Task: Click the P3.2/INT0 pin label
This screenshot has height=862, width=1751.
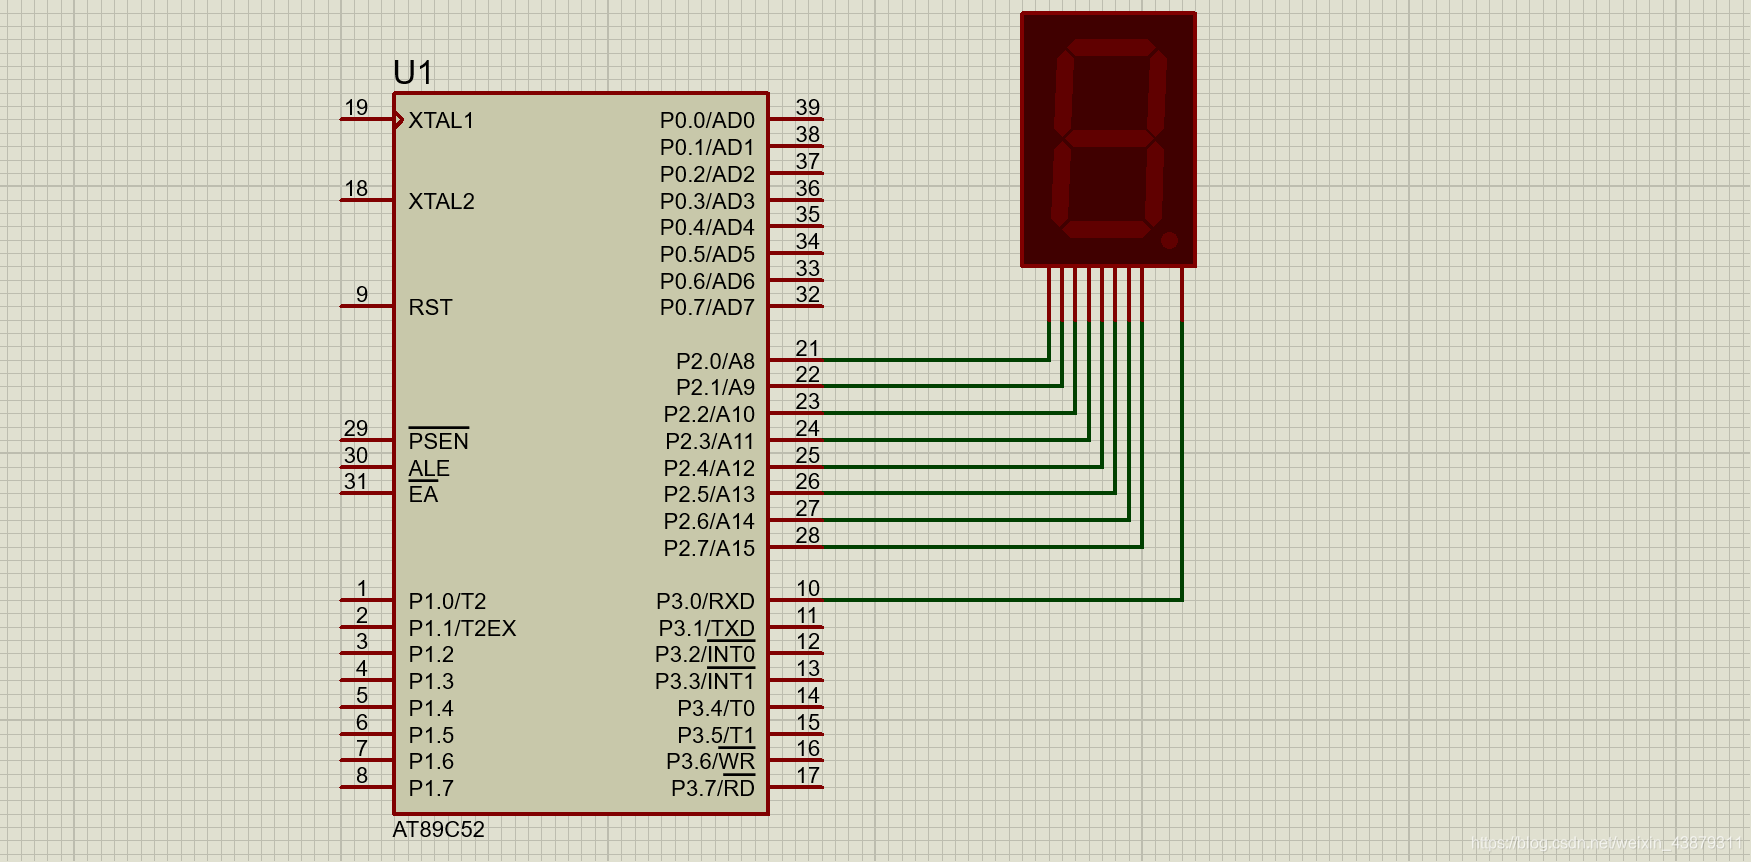Action: click(x=704, y=654)
